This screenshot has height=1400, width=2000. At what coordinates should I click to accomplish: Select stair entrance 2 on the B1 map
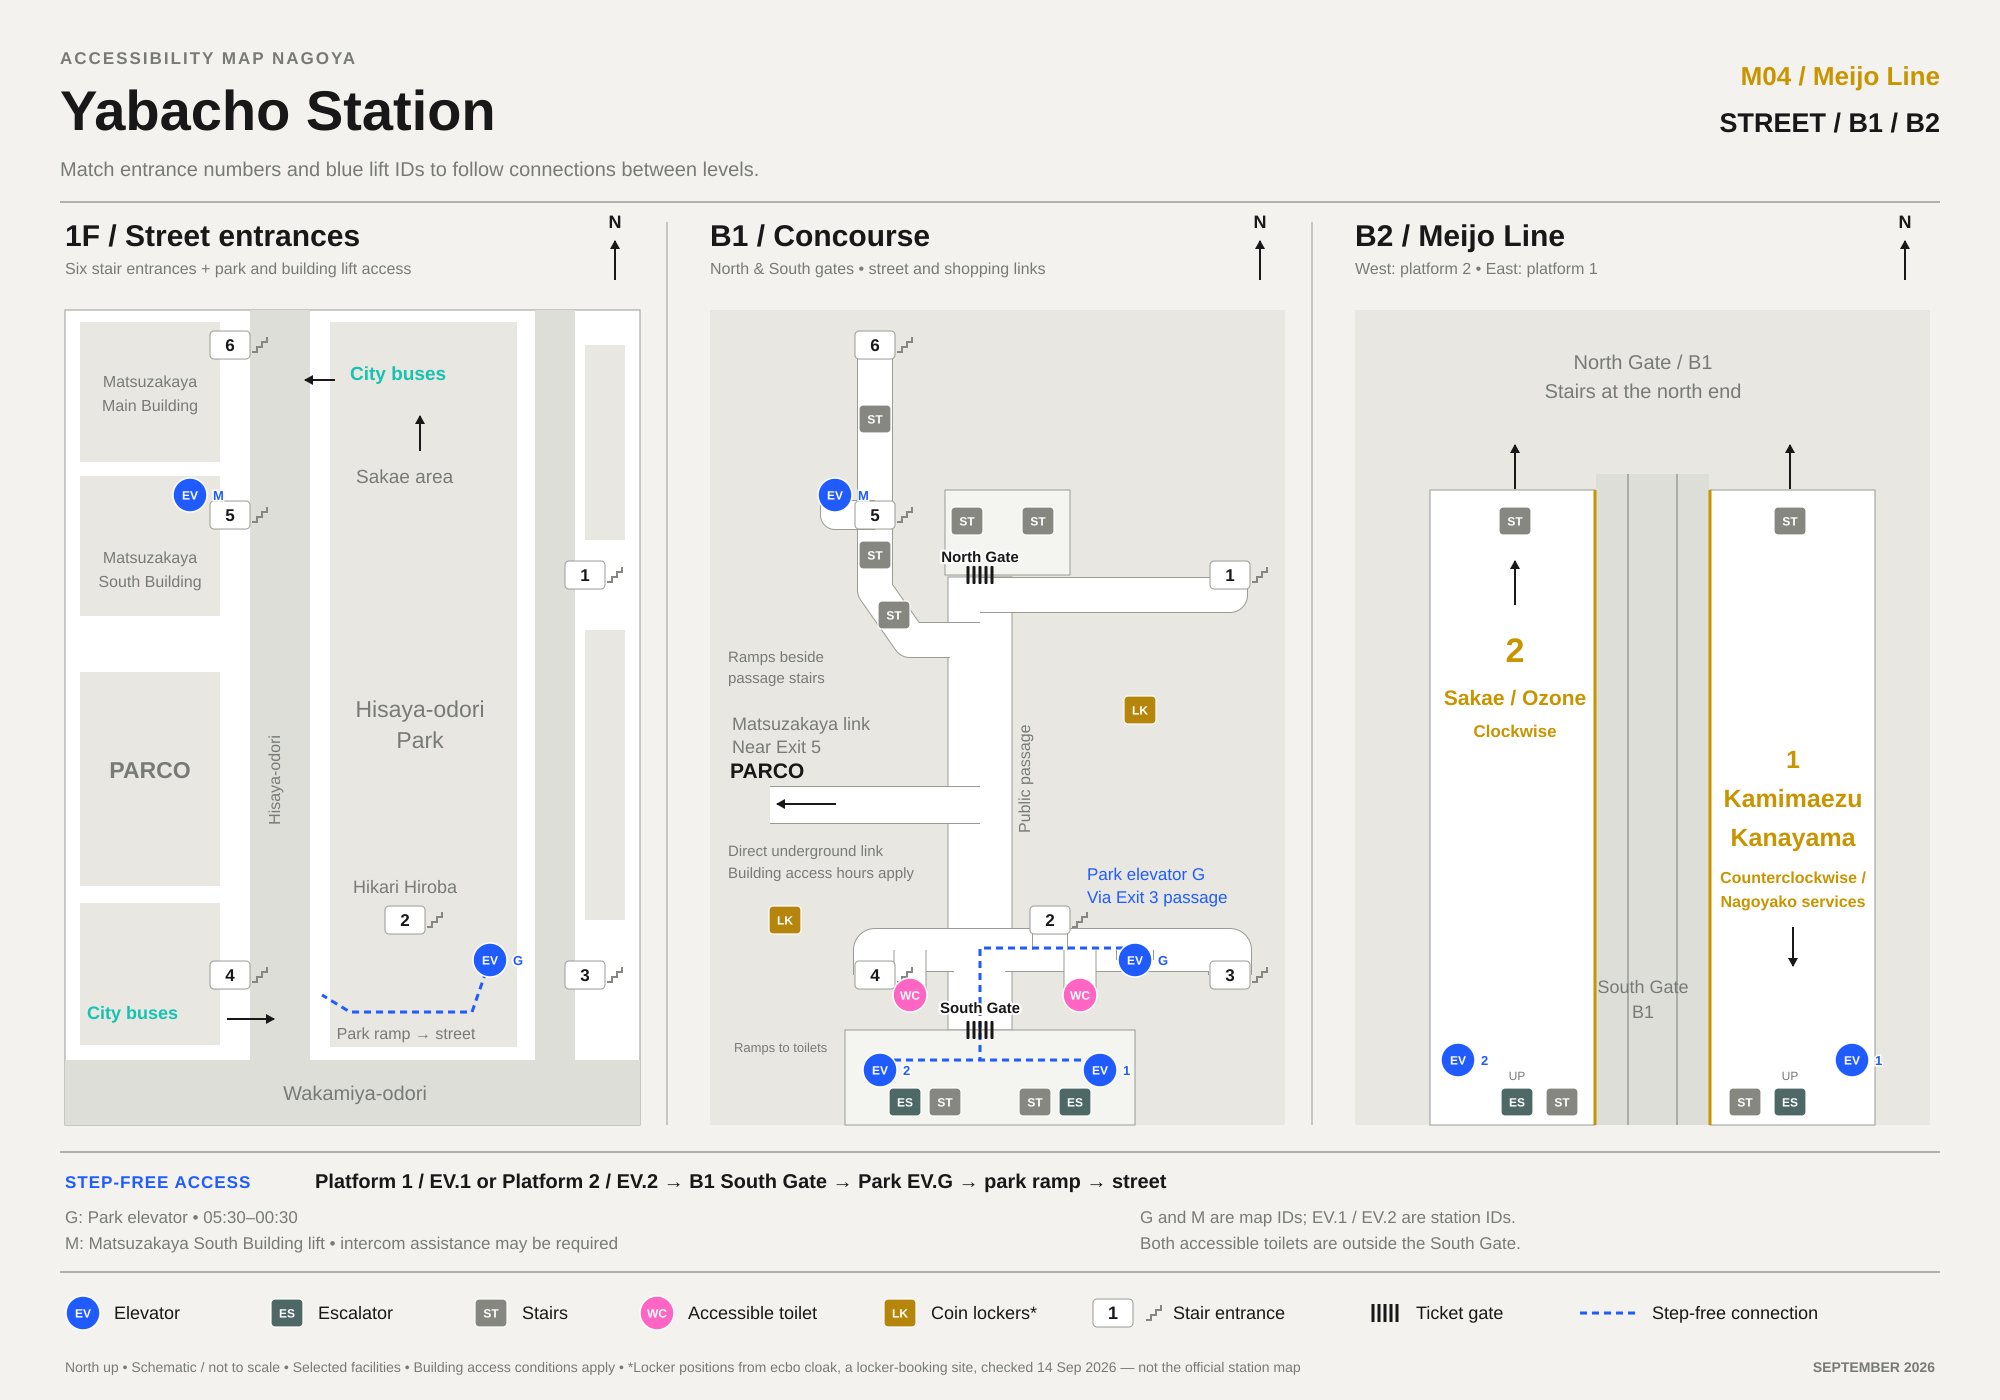click(x=1050, y=920)
